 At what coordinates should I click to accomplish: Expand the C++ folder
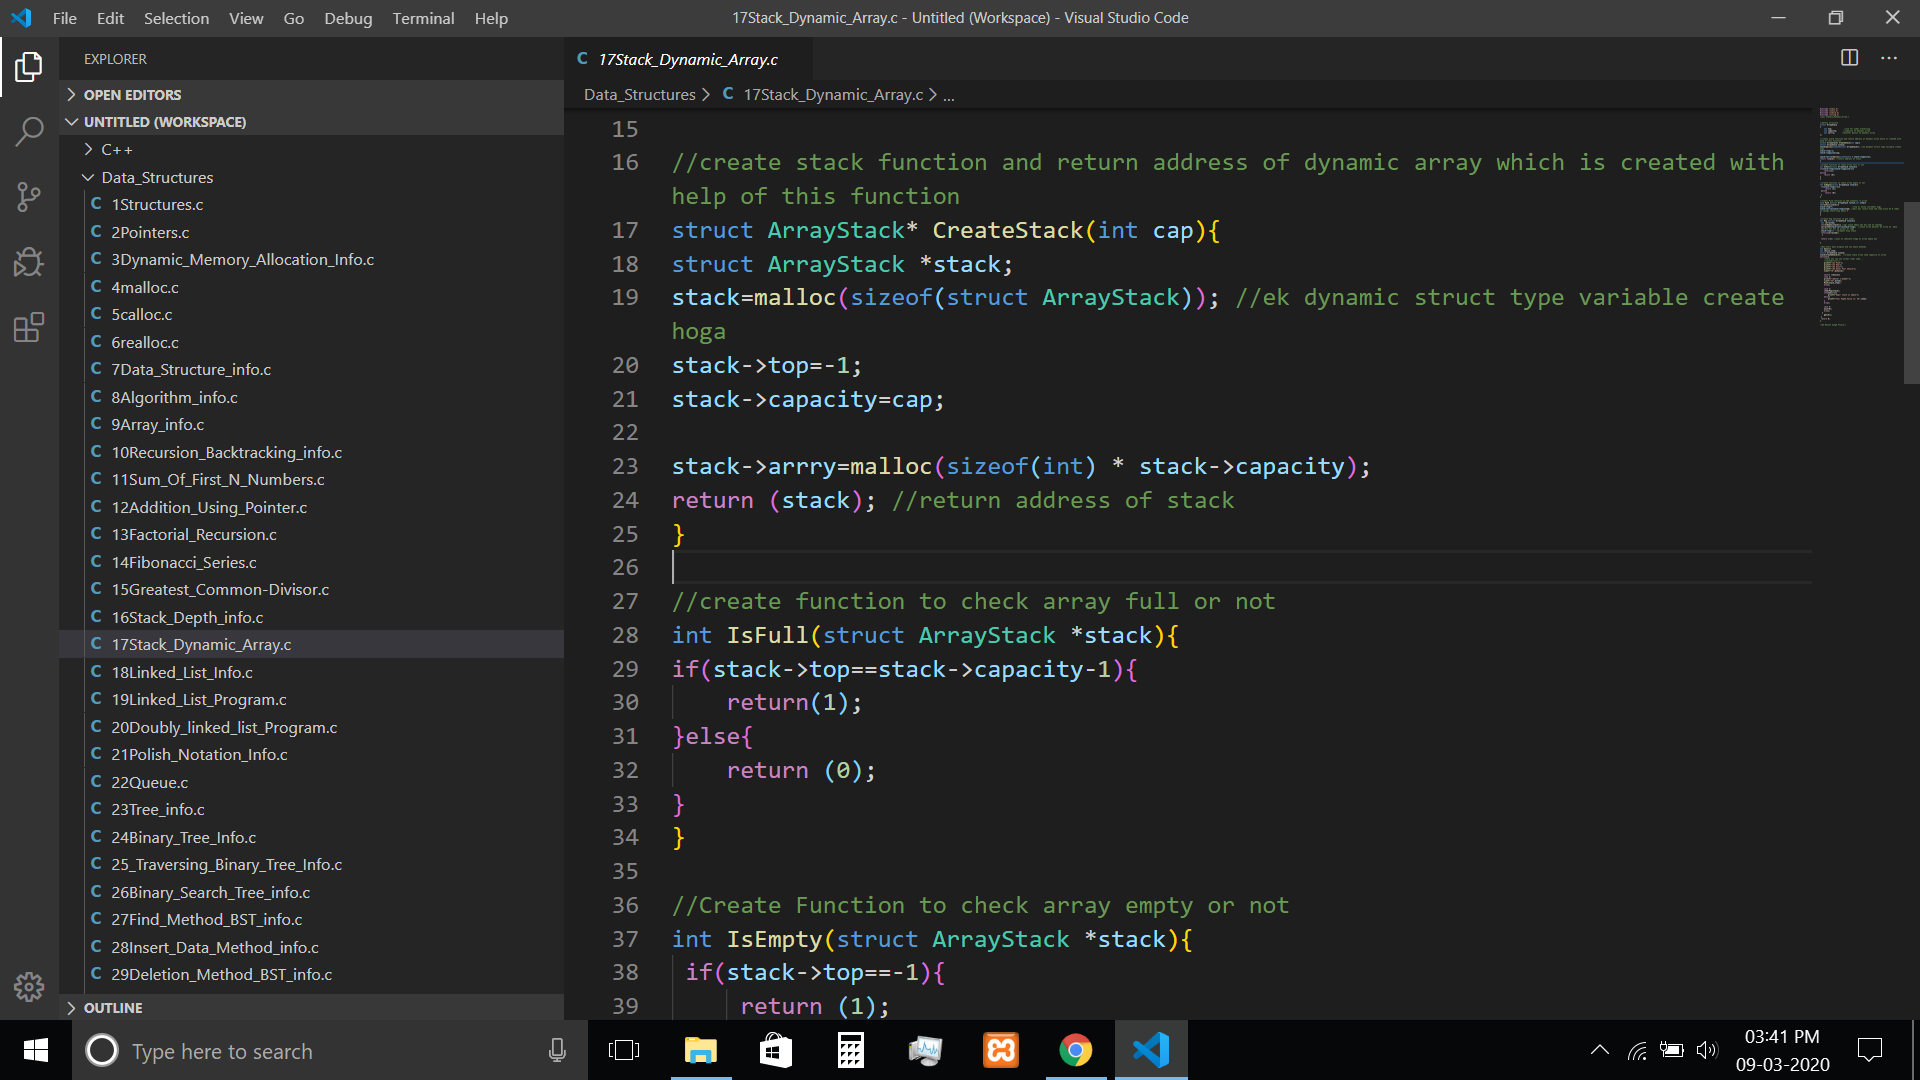(116, 150)
